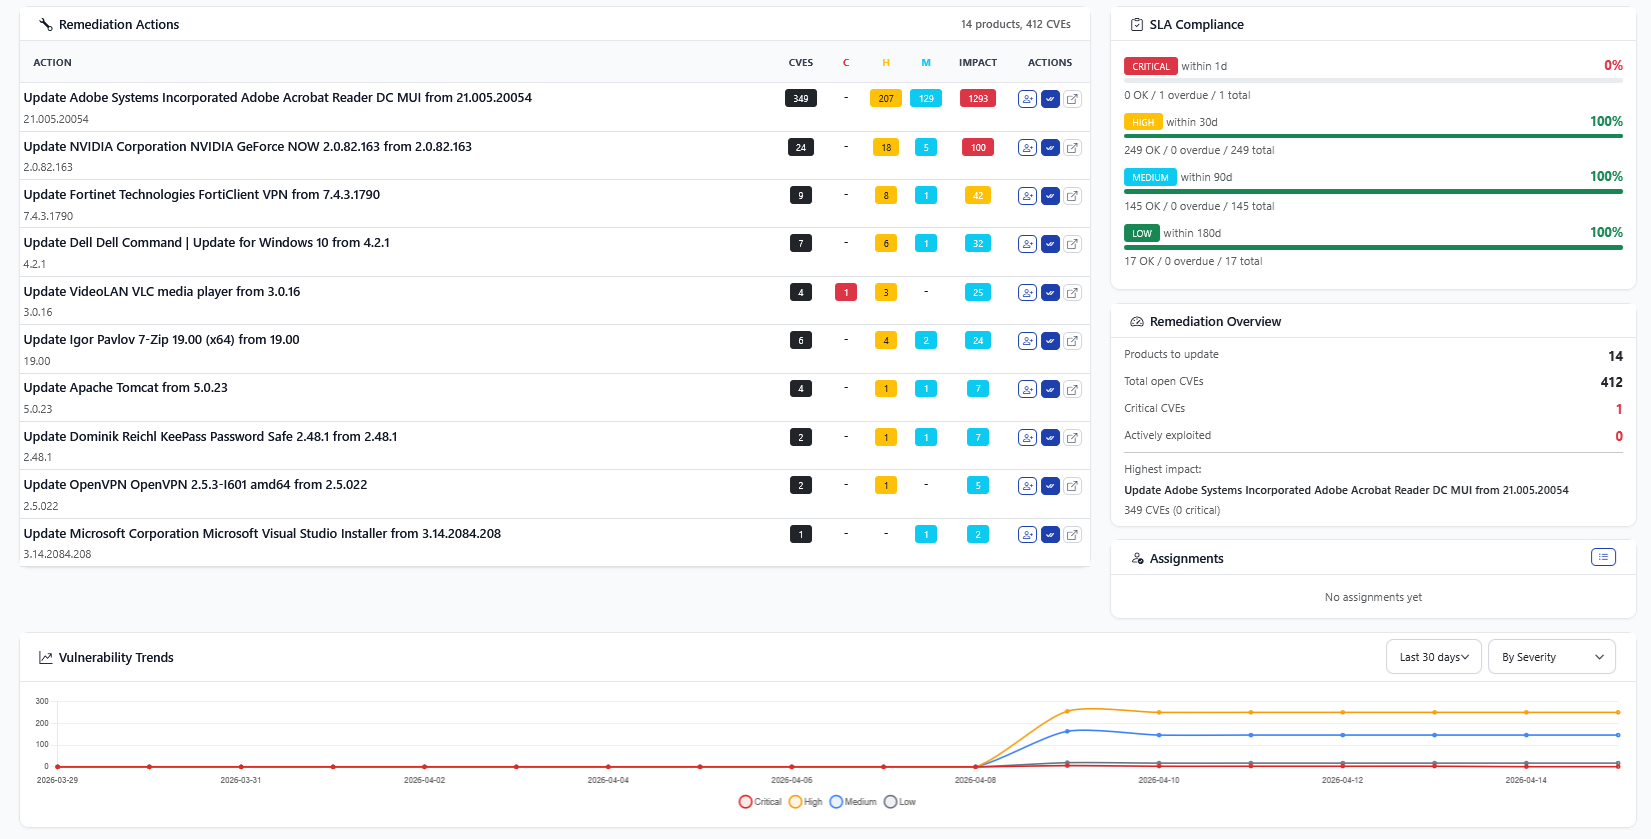Assign user to OpenVPN update
1651x839 pixels.
1027,486
